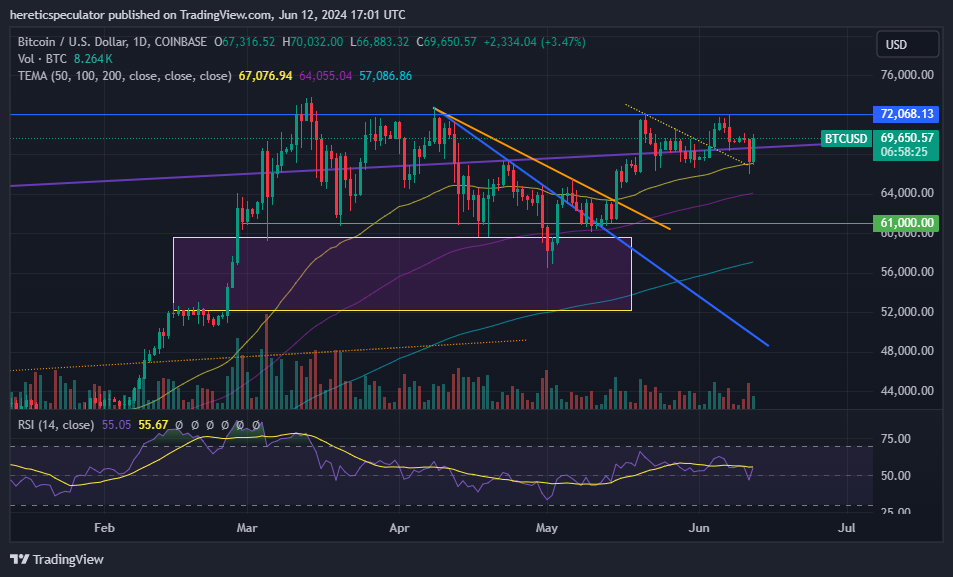Open the USD currency selector
The height and width of the screenshot is (577, 953).
(908, 44)
